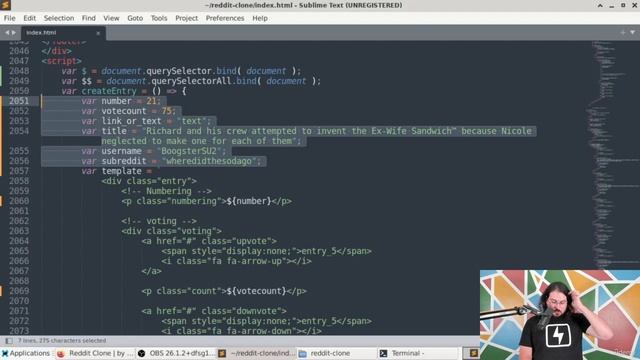Open the Selection menu

click(59, 18)
